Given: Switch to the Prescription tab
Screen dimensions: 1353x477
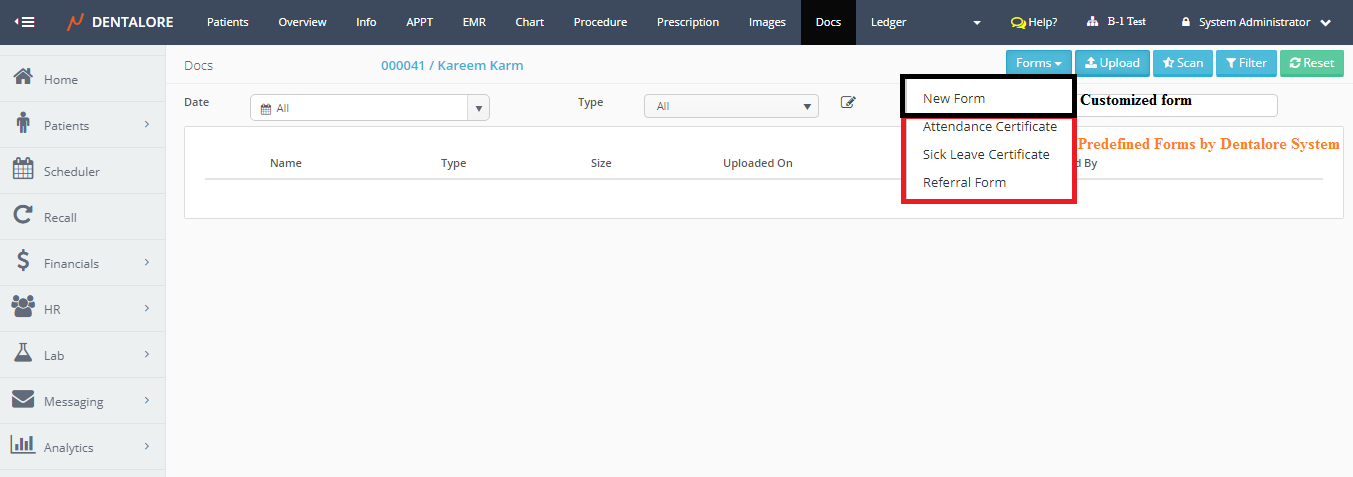Looking at the screenshot, I should point(687,22).
